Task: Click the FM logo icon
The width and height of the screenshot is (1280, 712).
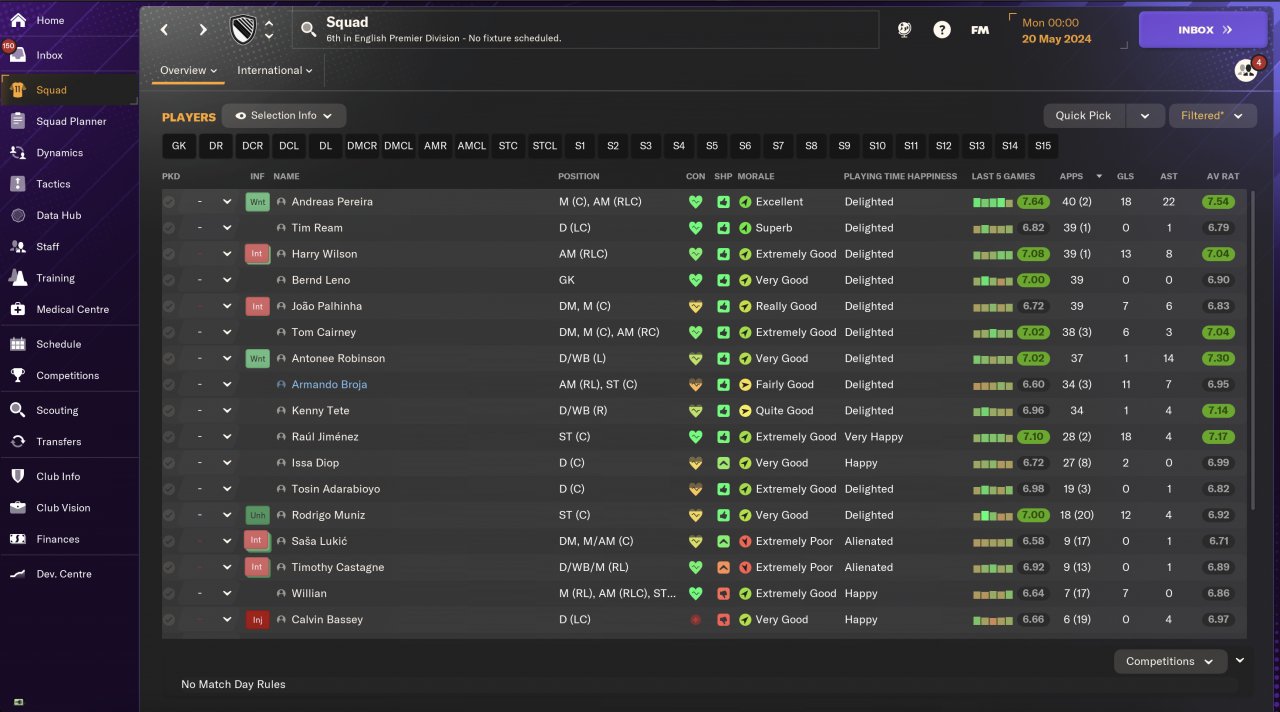Action: [980, 30]
